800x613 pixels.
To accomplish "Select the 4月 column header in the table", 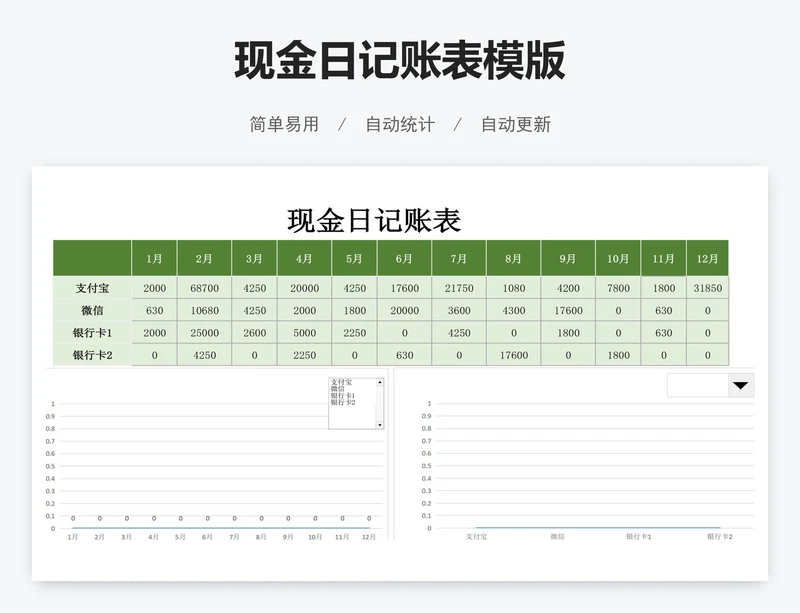I will click(x=304, y=259).
